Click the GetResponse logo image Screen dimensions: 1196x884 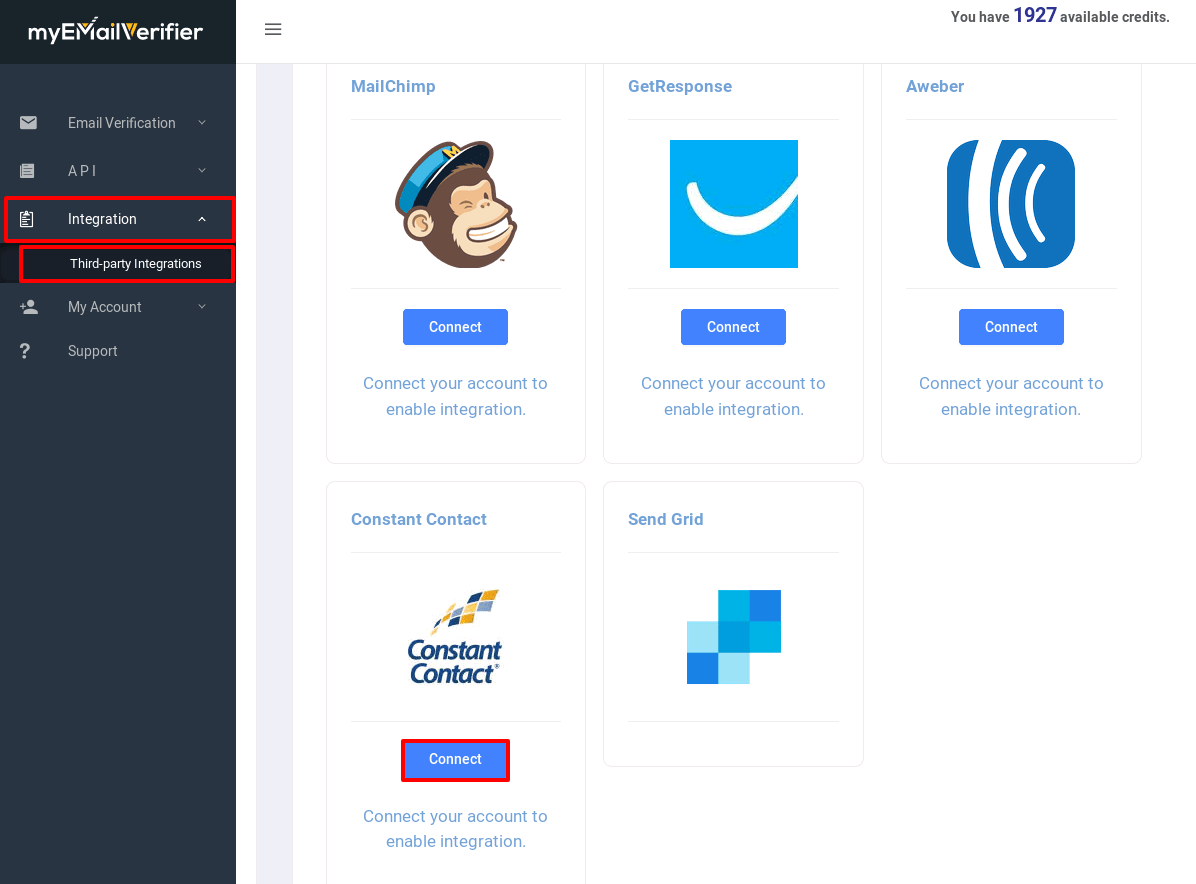(x=734, y=204)
